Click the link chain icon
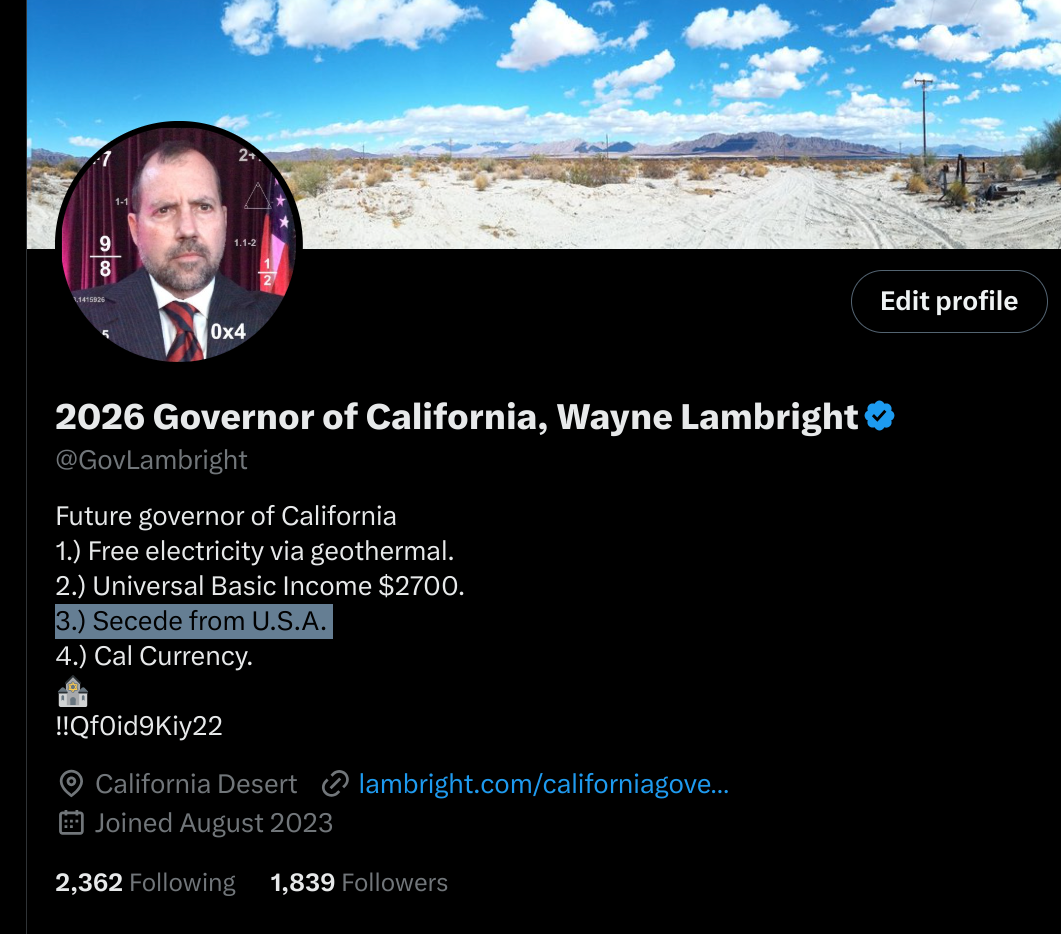The image size is (1061, 934). 335,784
